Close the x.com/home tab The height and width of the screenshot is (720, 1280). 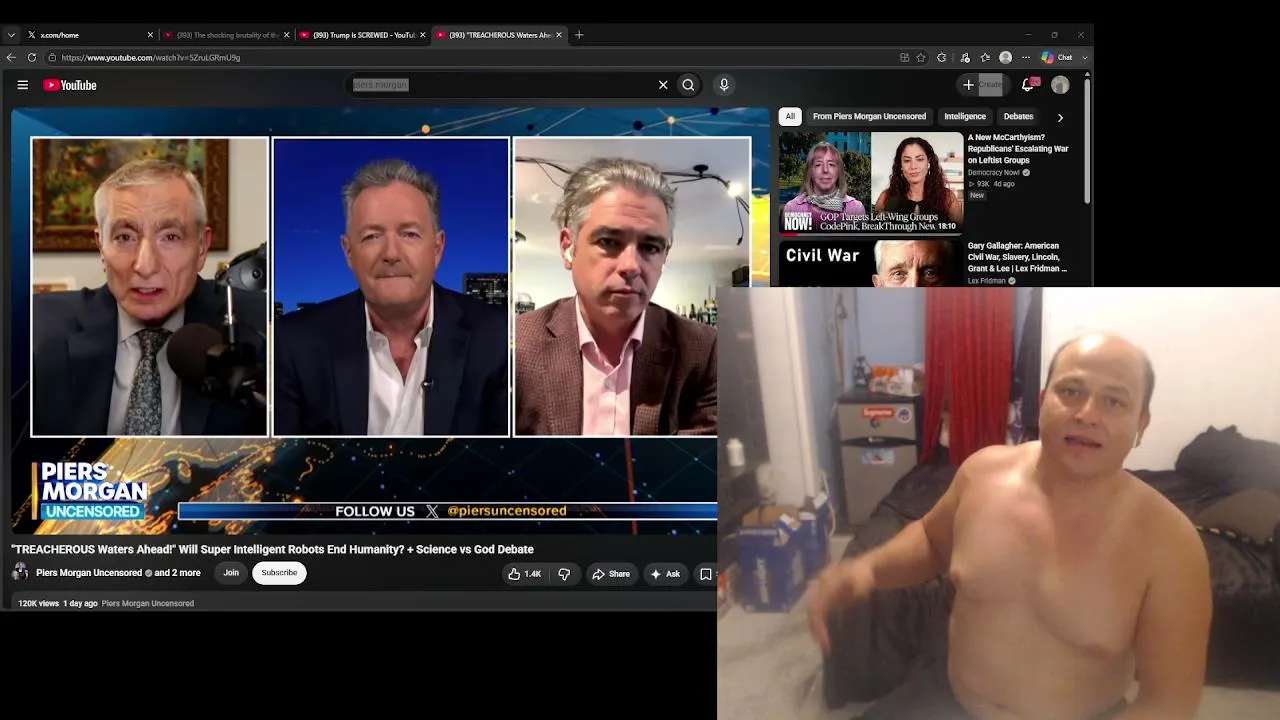(150, 35)
